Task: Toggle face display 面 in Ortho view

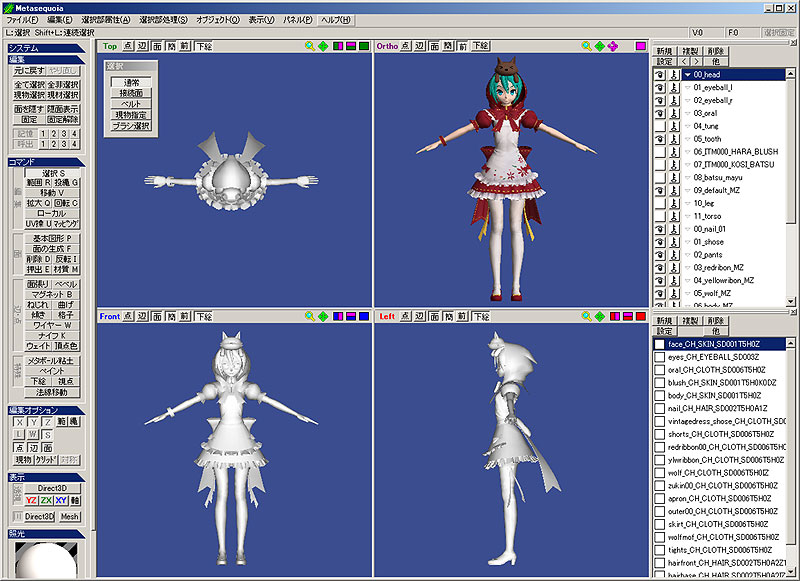Action: click(x=434, y=46)
